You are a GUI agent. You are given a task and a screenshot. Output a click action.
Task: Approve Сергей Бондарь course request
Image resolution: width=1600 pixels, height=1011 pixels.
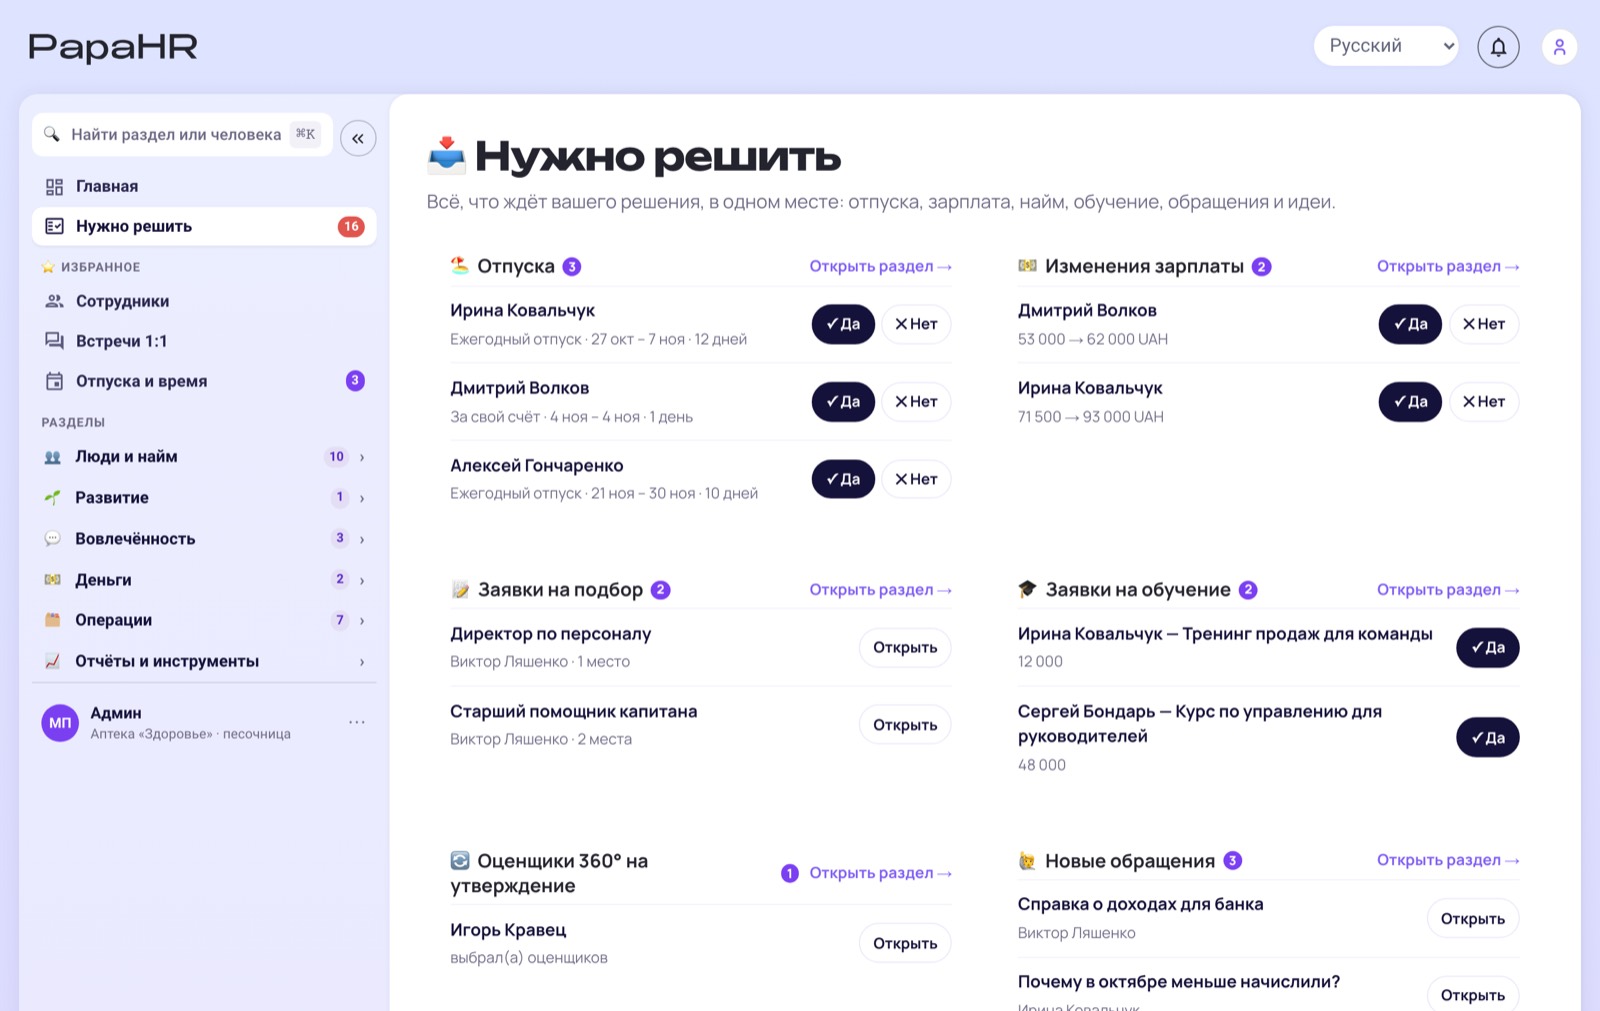point(1488,738)
